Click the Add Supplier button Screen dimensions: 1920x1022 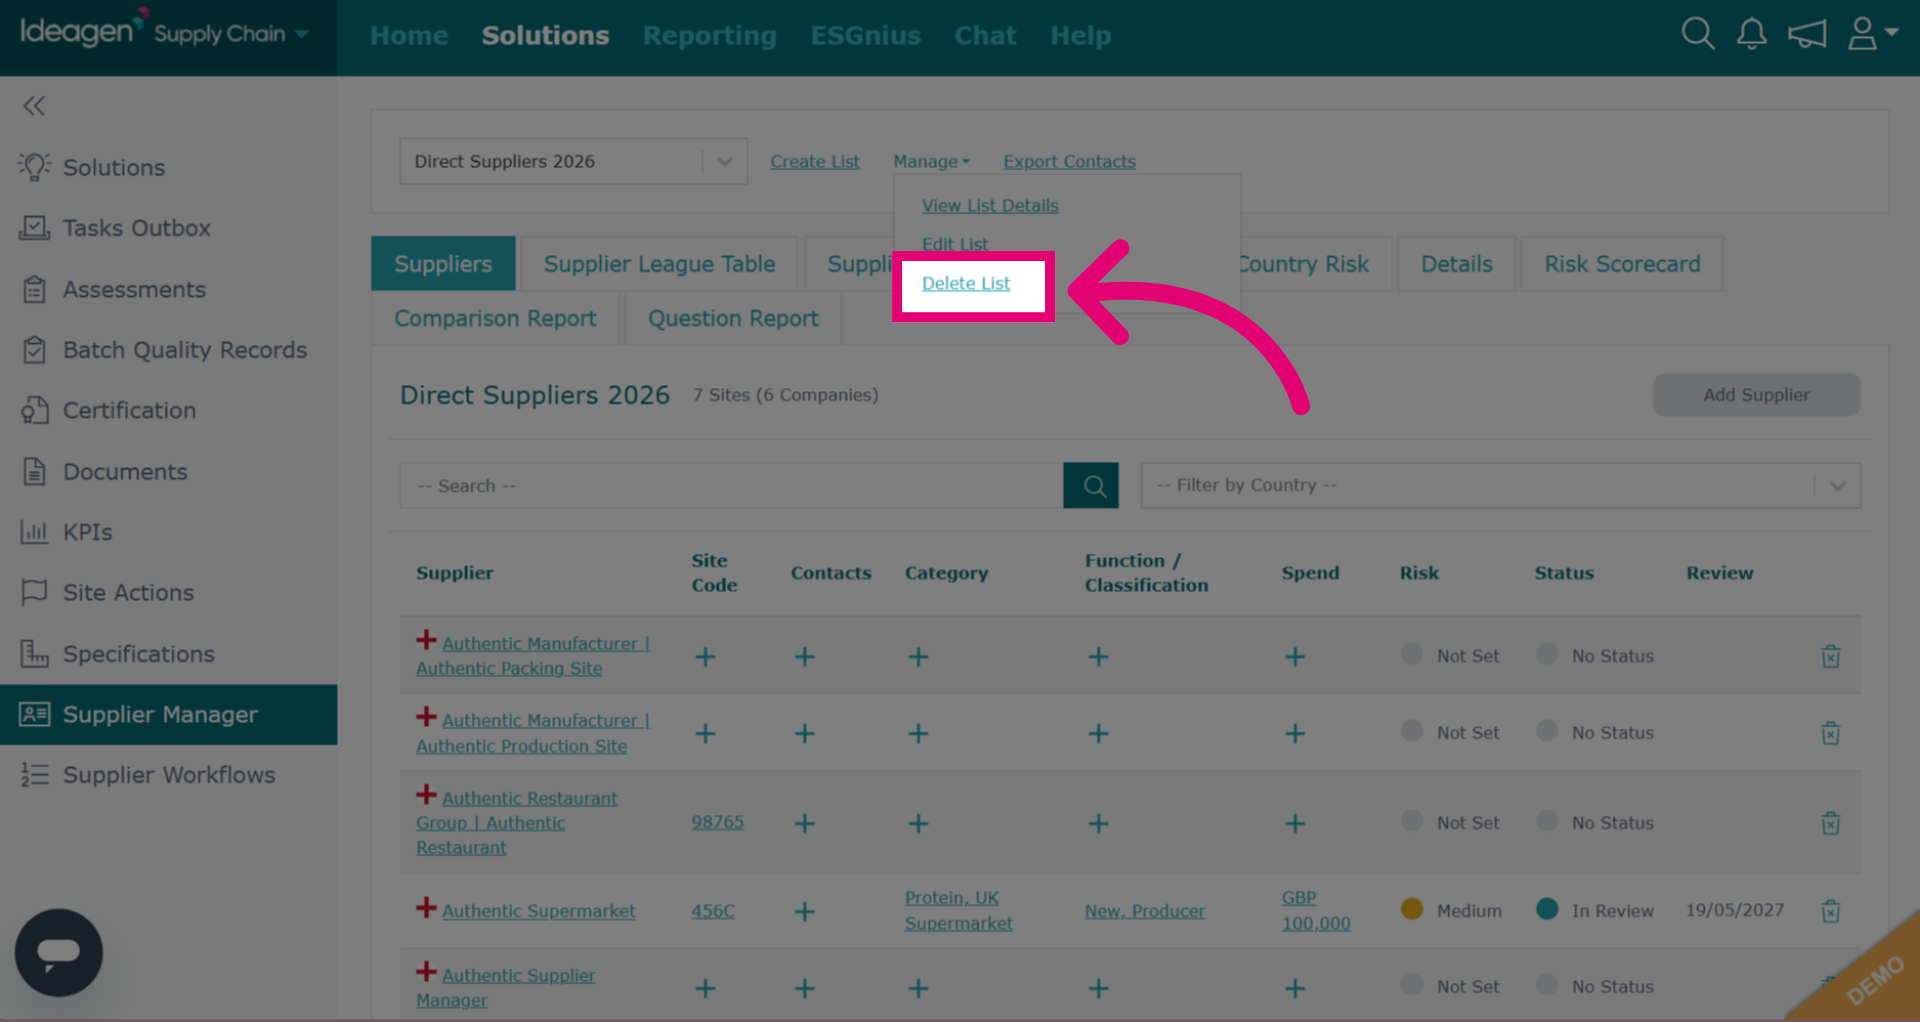tap(1756, 395)
